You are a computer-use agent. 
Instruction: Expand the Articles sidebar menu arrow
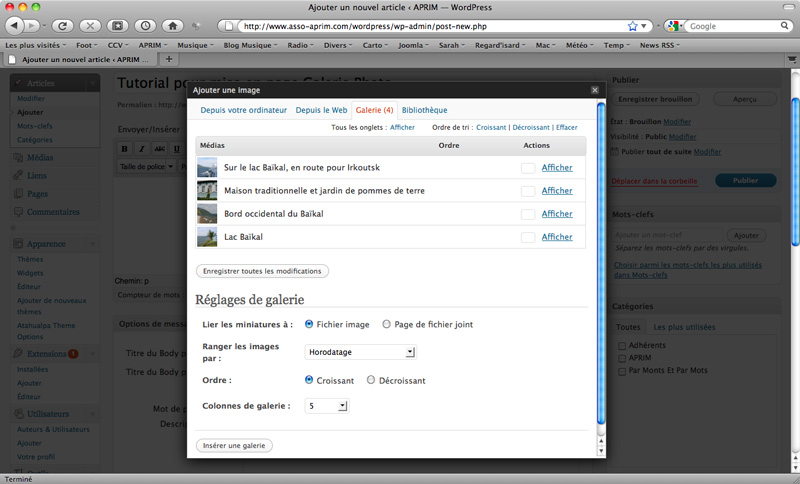tap(92, 83)
